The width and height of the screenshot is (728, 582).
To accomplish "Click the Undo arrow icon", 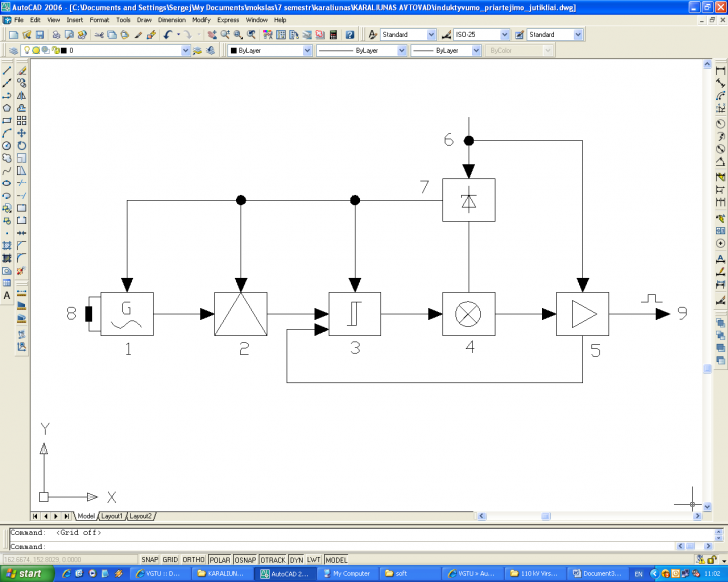I will coord(168,35).
